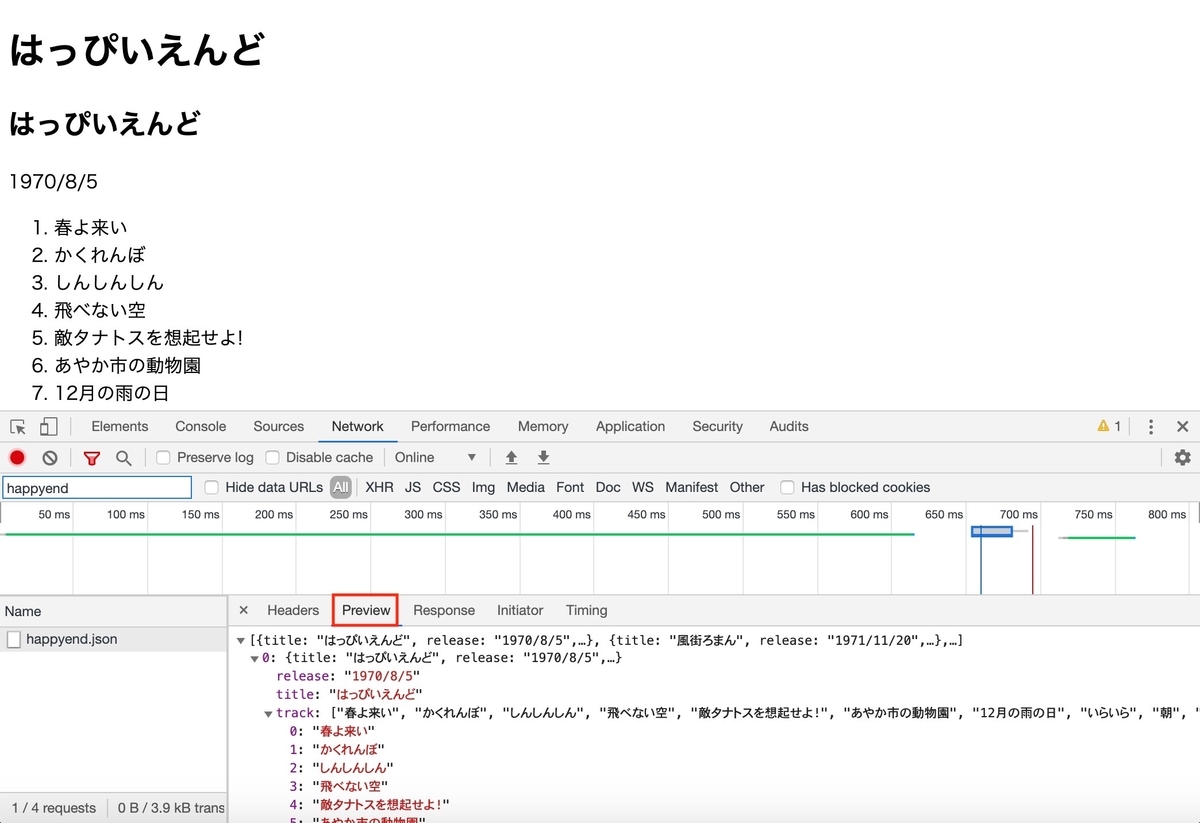Switch to the Response tab
Image resolution: width=1200 pixels, height=823 pixels.
point(444,610)
